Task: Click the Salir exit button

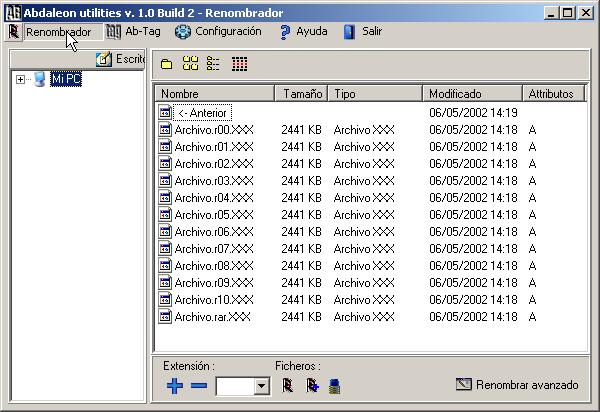Action: [x=362, y=31]
